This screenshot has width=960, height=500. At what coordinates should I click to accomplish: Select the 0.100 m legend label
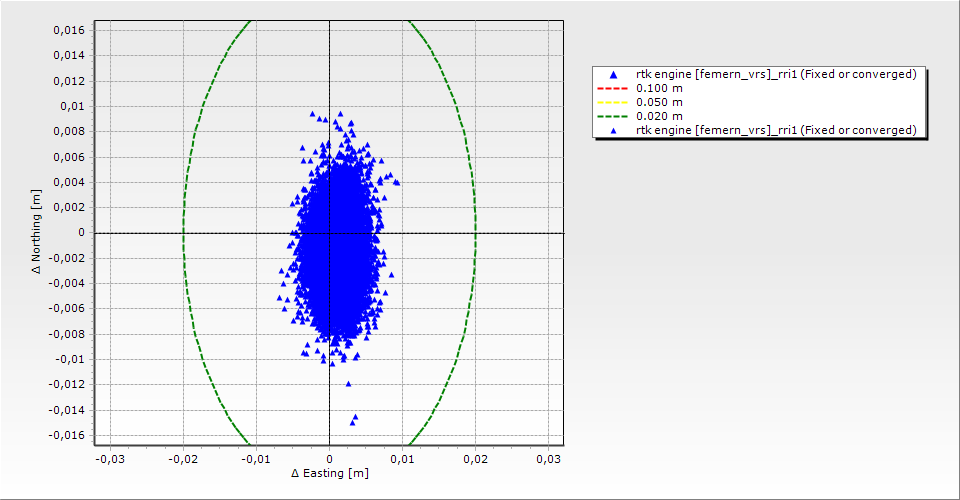click(659, 88)
